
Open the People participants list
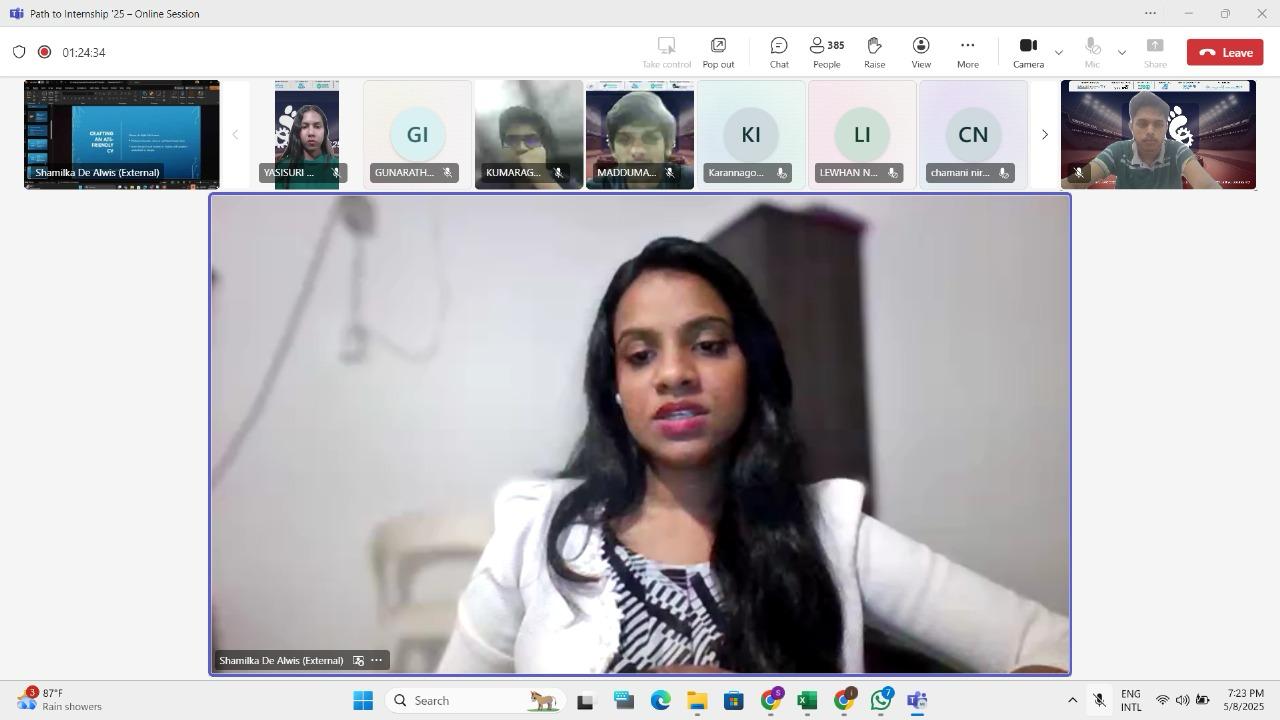[826, 52]
